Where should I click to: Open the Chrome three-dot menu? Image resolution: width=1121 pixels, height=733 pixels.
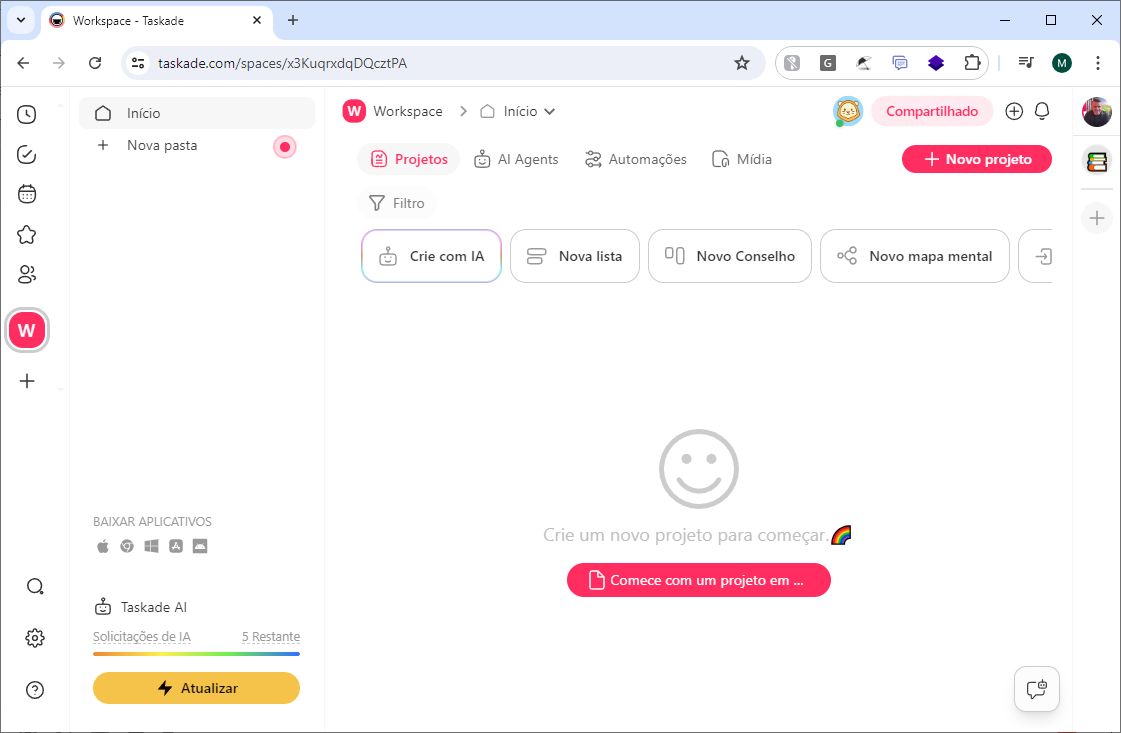[1097, 63]
